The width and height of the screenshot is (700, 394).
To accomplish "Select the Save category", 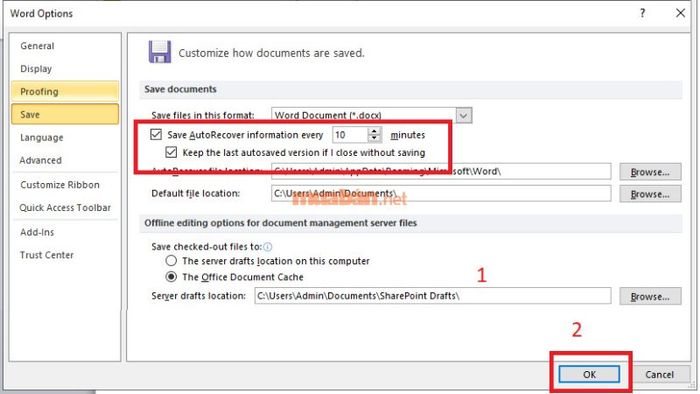I will click(65, 114).
